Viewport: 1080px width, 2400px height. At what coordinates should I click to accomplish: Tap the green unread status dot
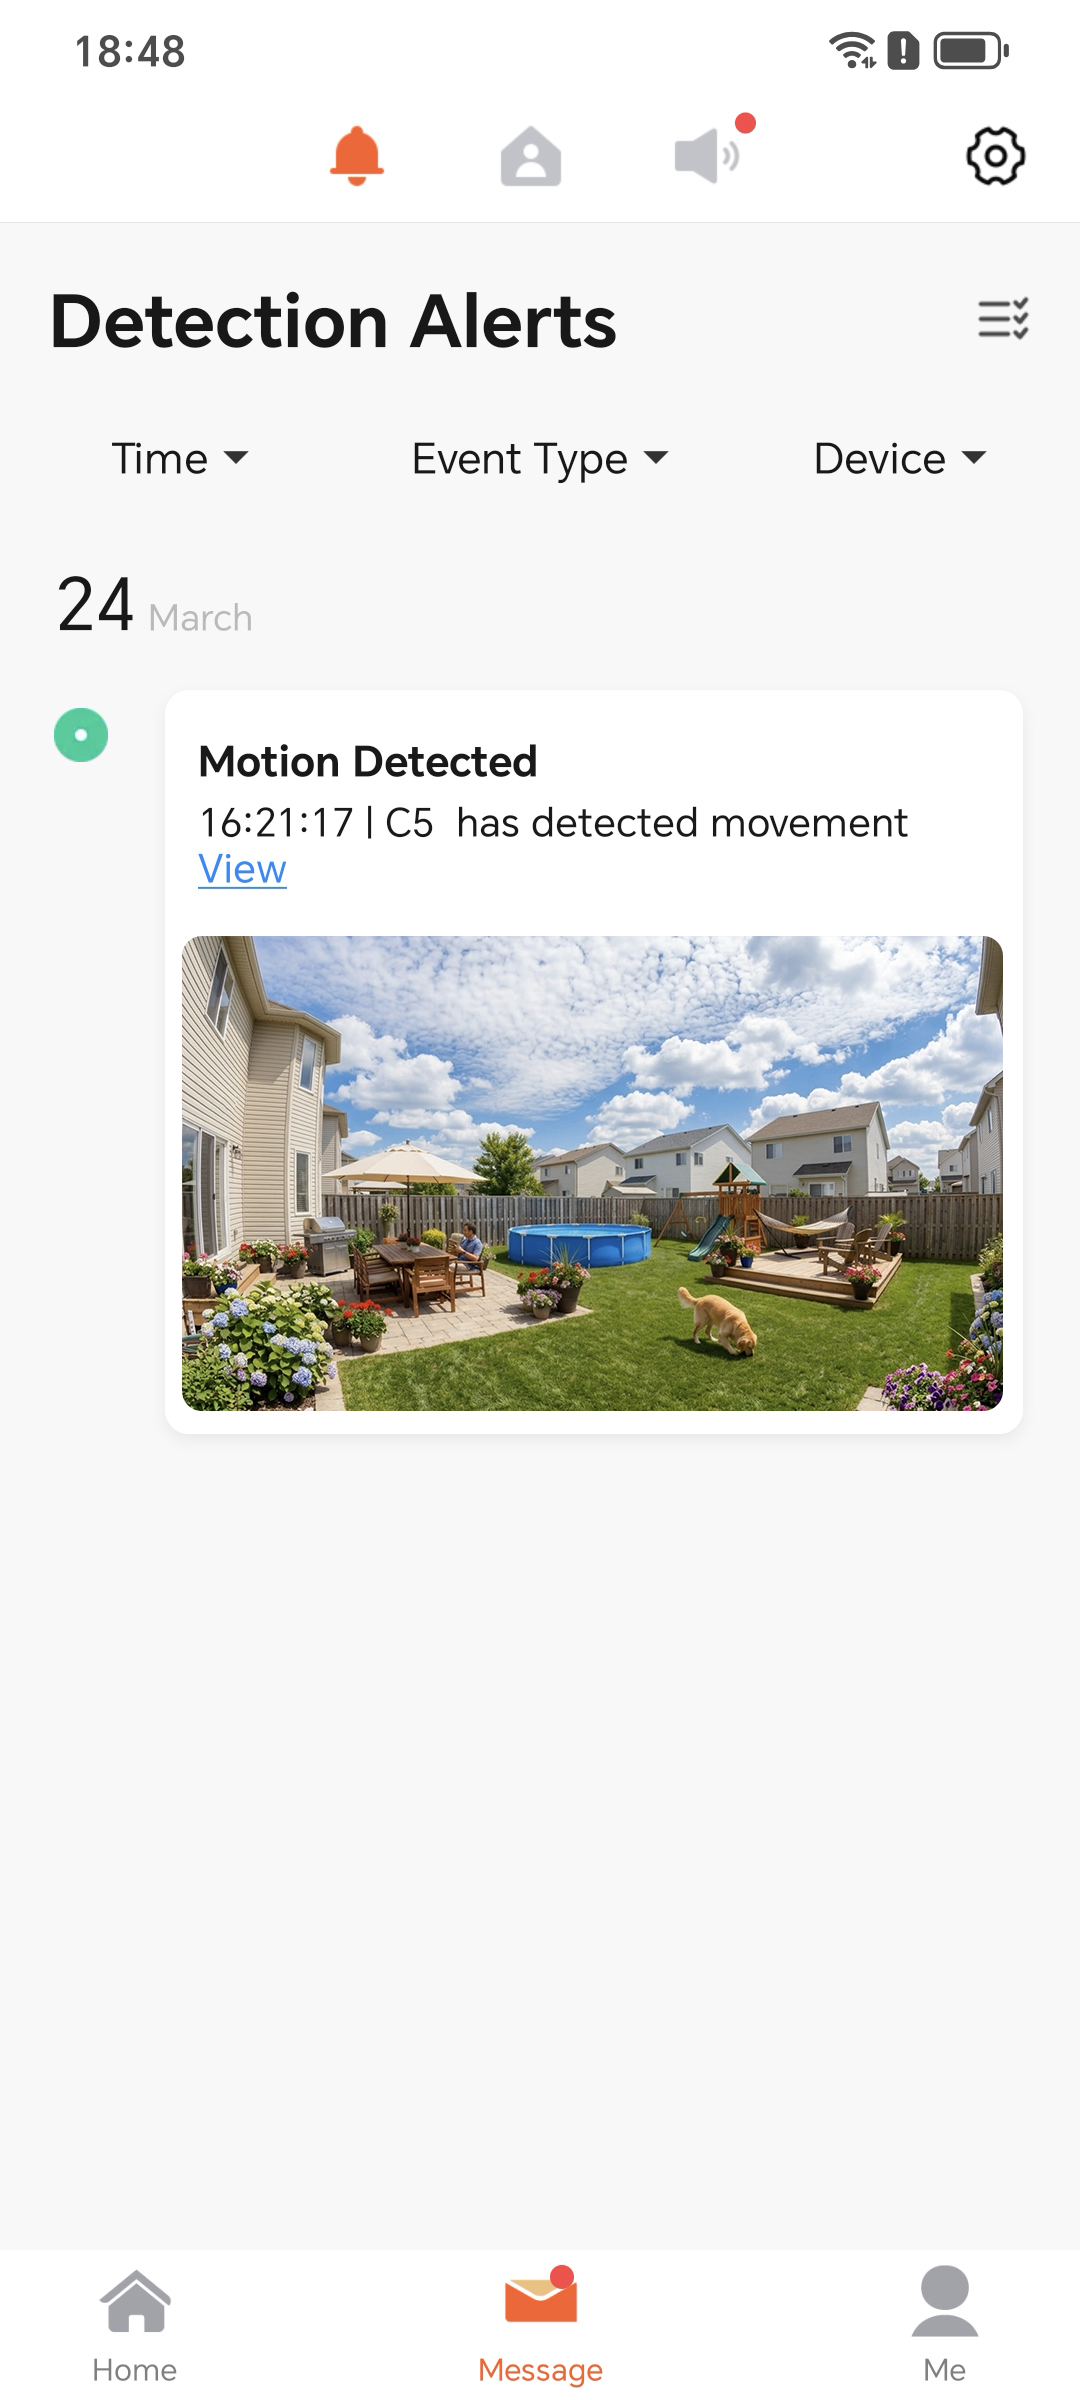tap(81, 735)
